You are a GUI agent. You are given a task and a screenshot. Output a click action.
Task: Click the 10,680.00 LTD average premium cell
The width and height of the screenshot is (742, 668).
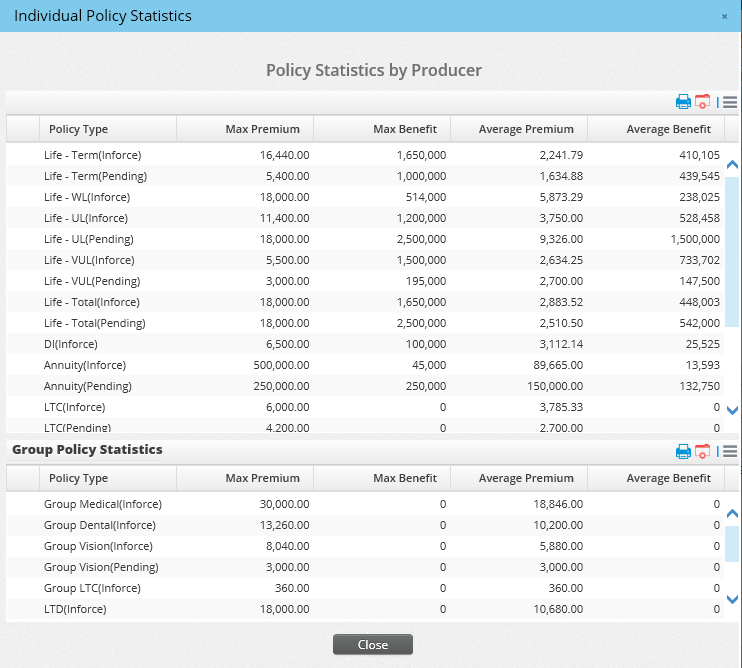point(558,609)
